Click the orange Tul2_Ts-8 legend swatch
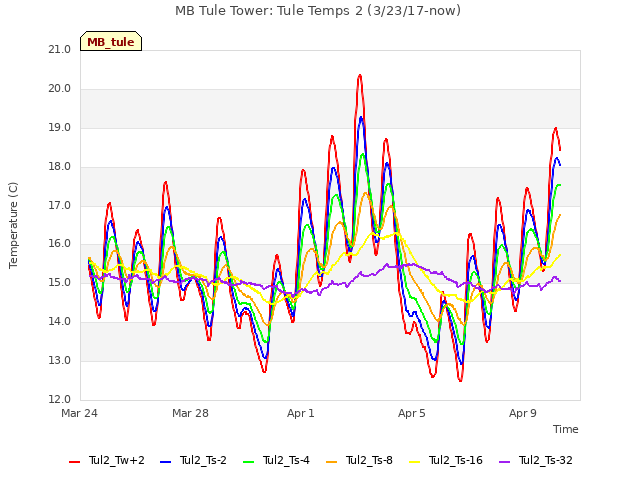The height and width of the screenshot is (480, 640). (331, 462)
